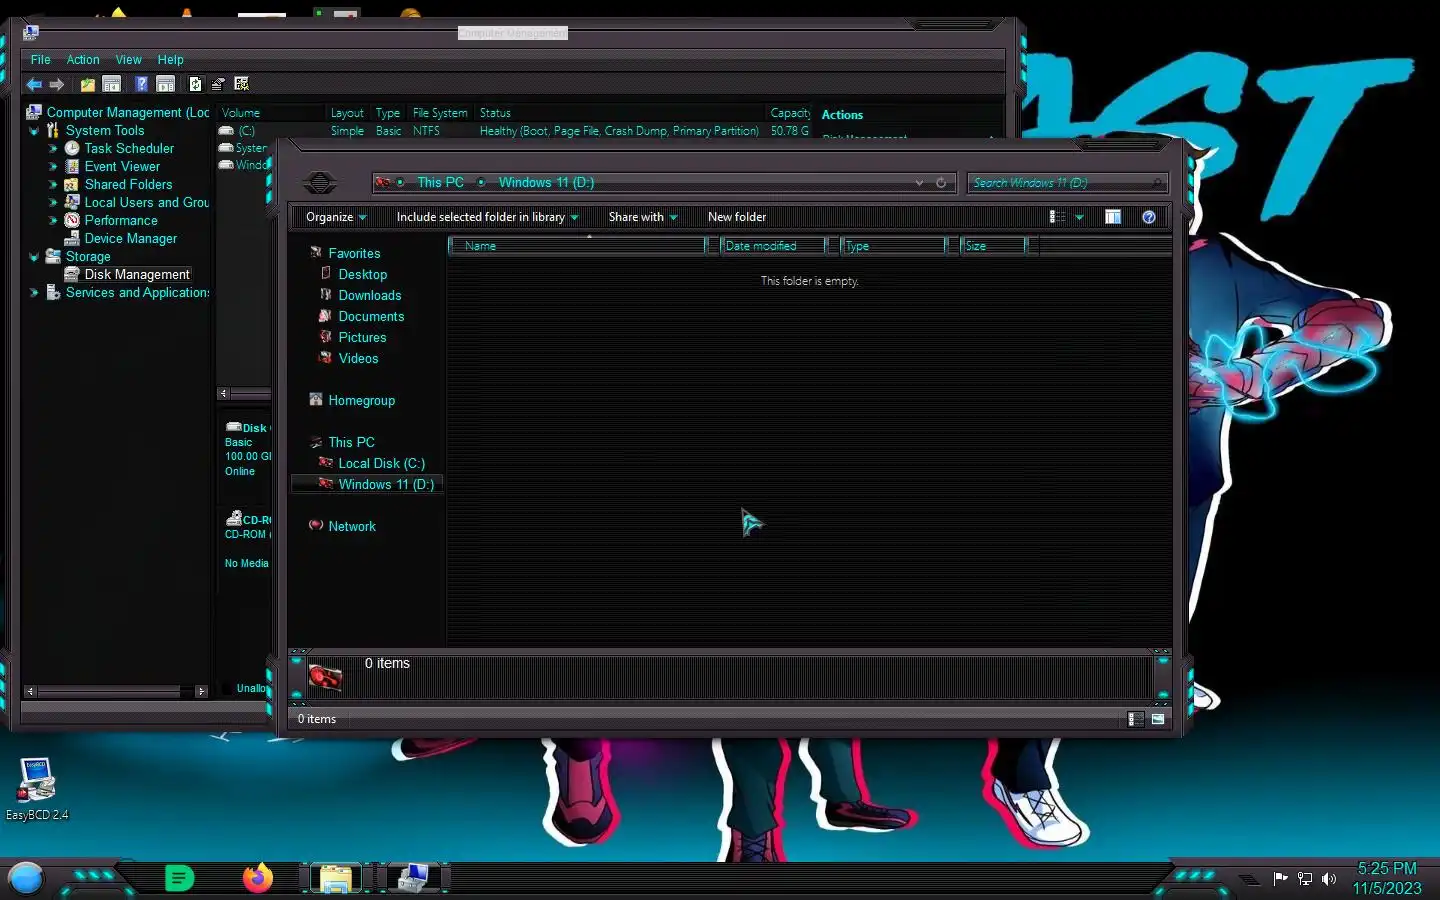The width and height of the screenshot is (1440, 900).
Task: Open the Action menu
Action: (x=83, y=60)
